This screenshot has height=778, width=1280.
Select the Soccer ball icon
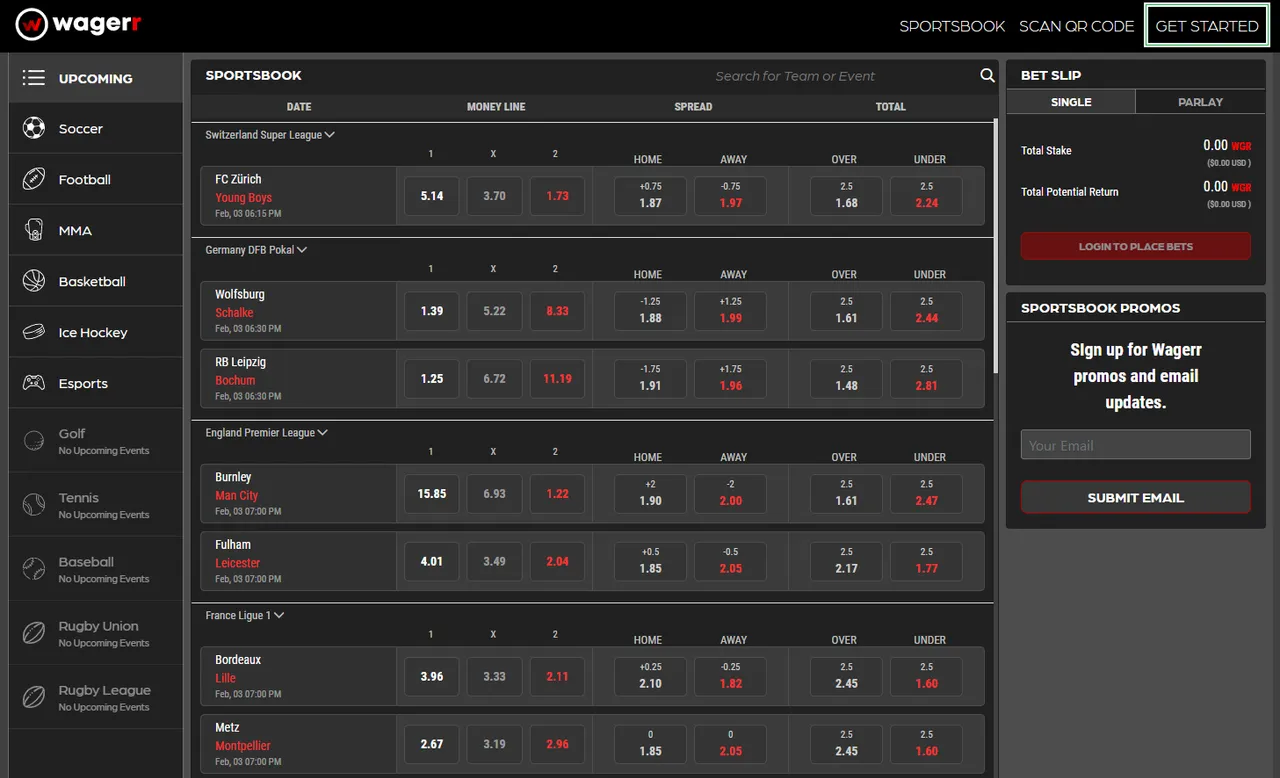pyautogui.click(x=34, y=128)
